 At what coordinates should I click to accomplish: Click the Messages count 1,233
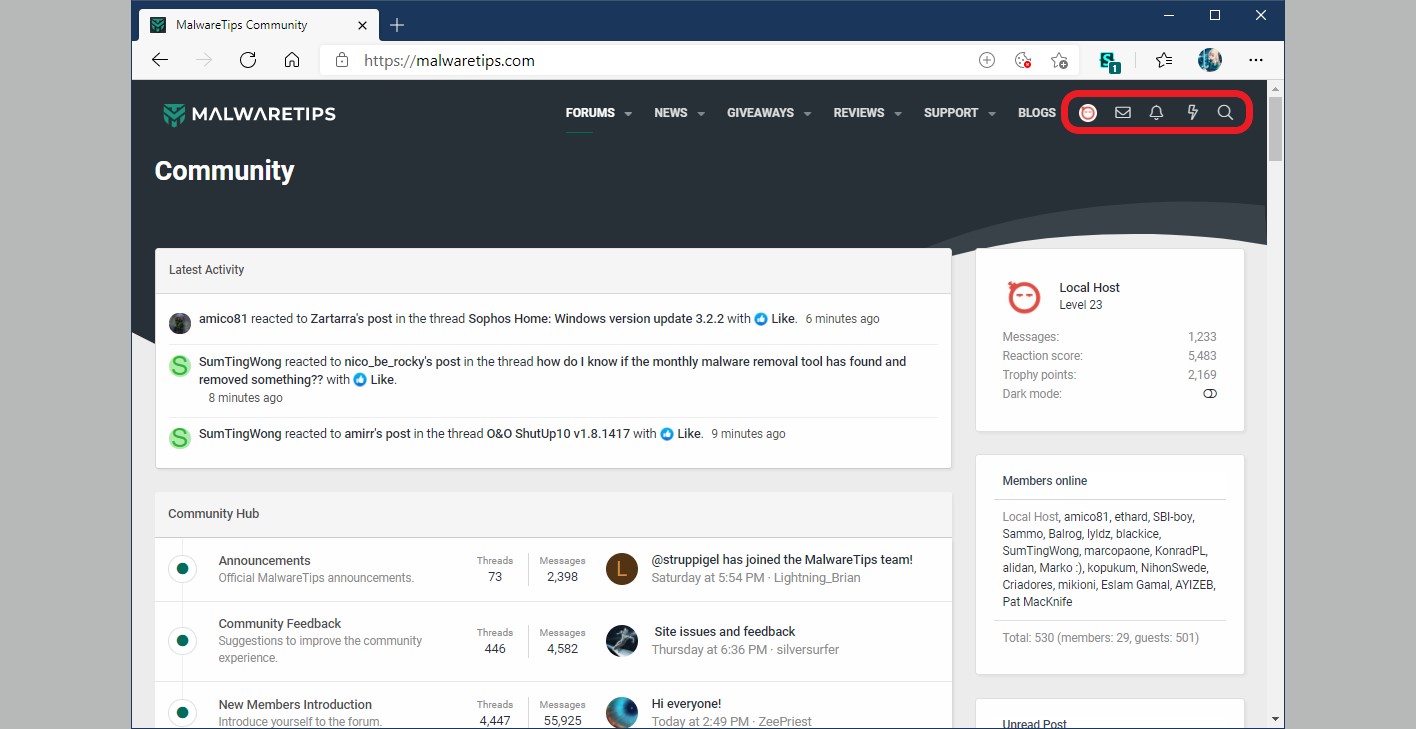click(x=1203, y=337)
